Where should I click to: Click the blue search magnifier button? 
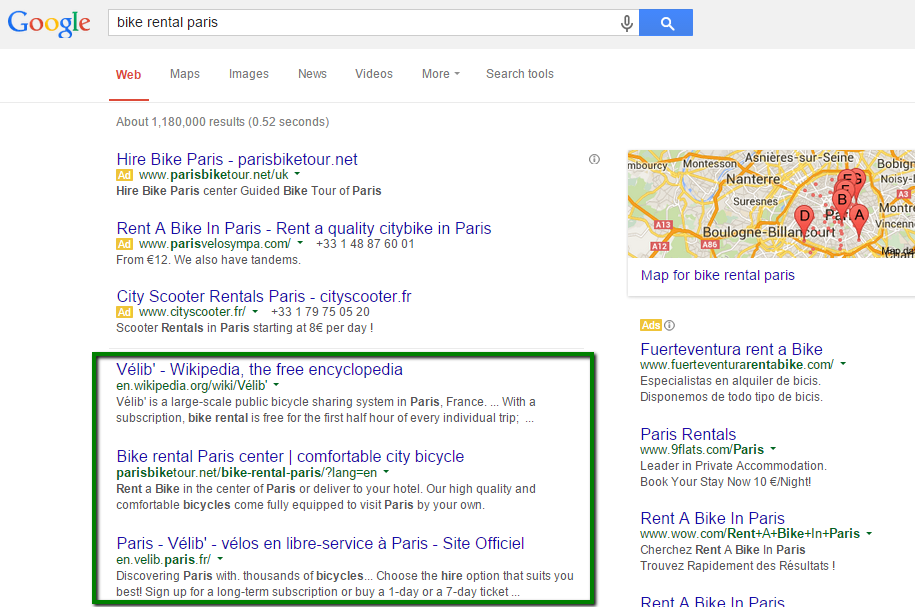[666, 23]
